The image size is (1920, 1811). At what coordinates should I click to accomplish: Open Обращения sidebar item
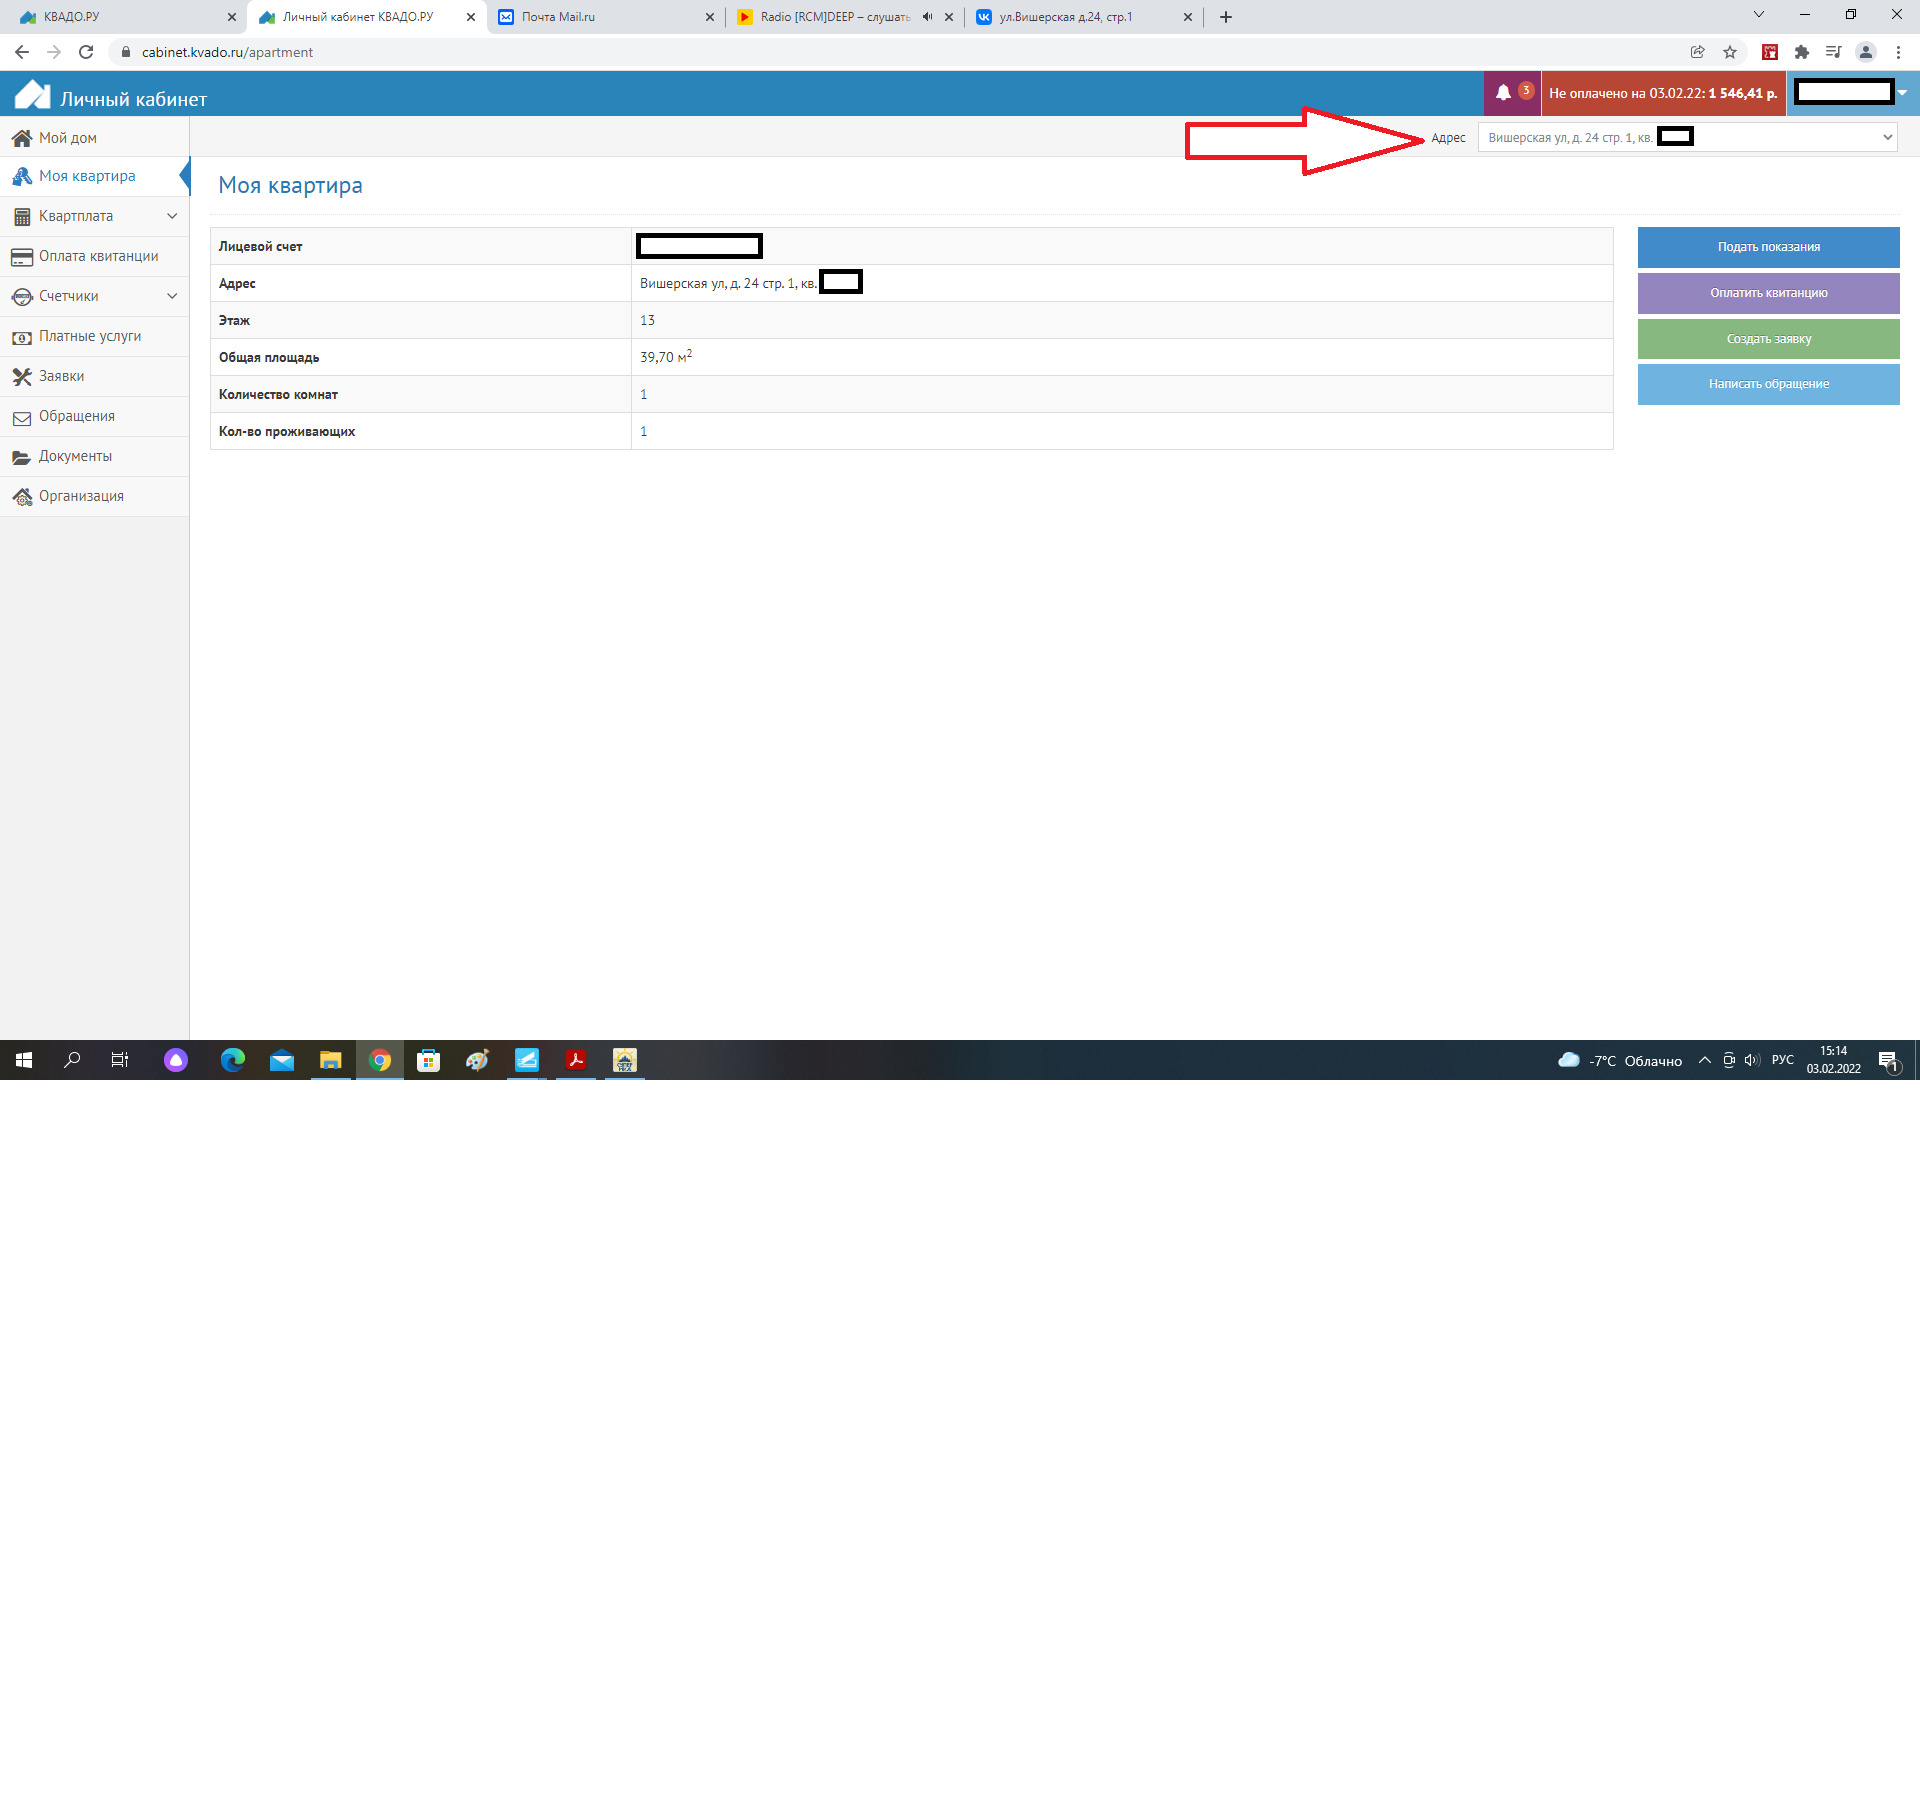coord(94,416)
